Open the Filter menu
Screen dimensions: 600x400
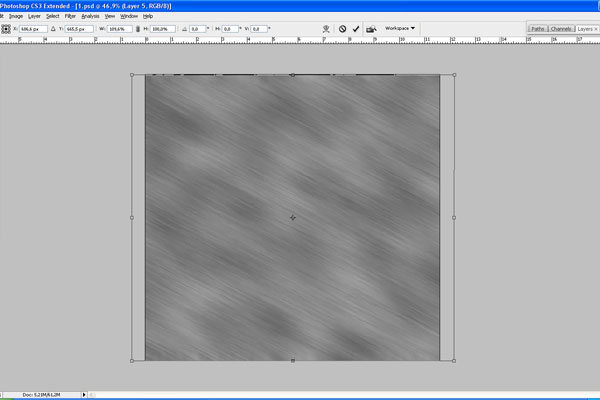(70, 17)
